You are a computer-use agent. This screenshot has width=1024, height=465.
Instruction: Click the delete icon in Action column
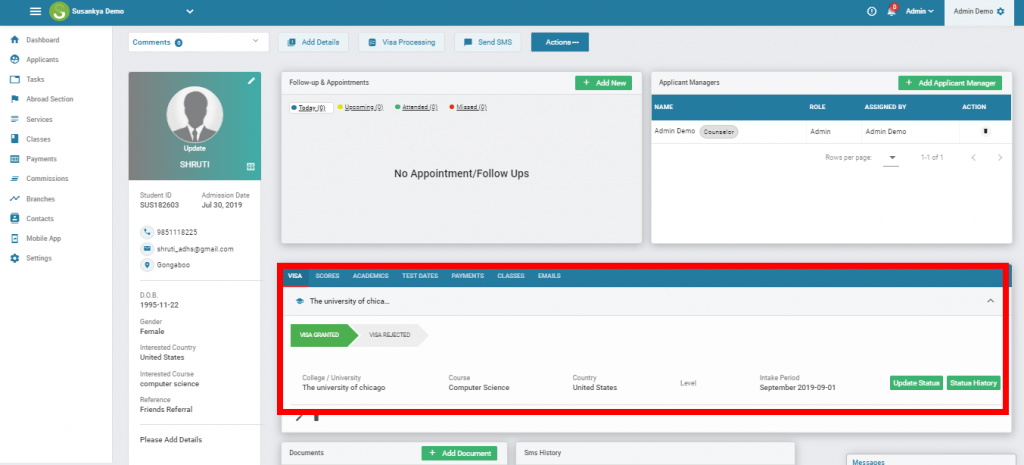(985, 131)
